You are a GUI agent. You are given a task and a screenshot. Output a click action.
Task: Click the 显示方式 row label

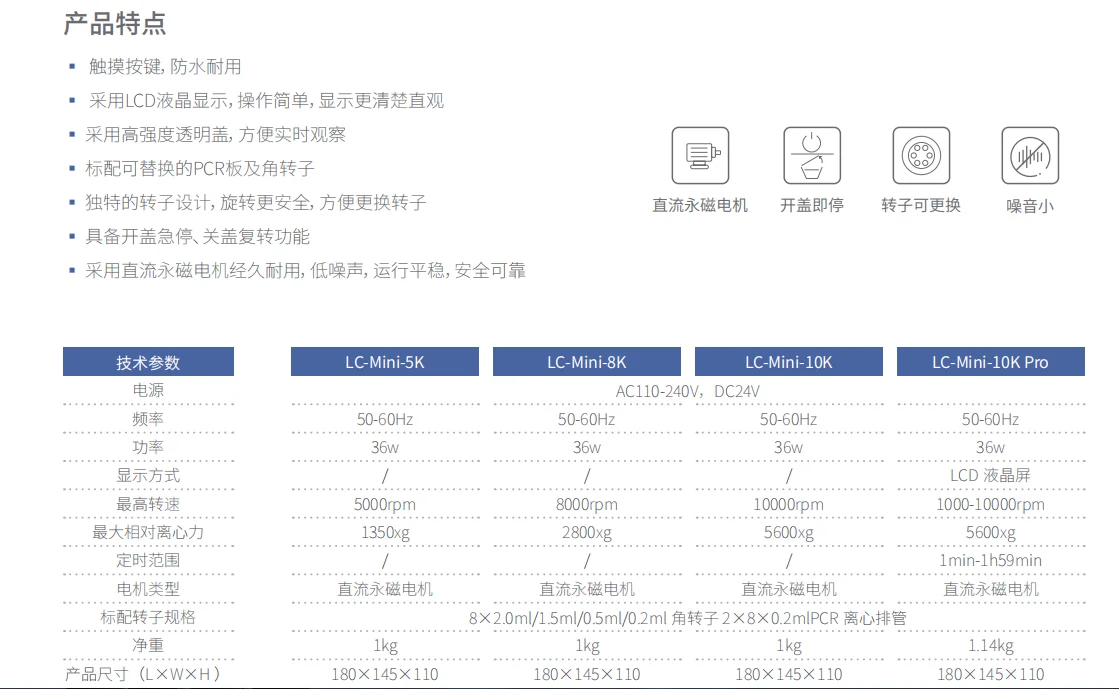148,476
